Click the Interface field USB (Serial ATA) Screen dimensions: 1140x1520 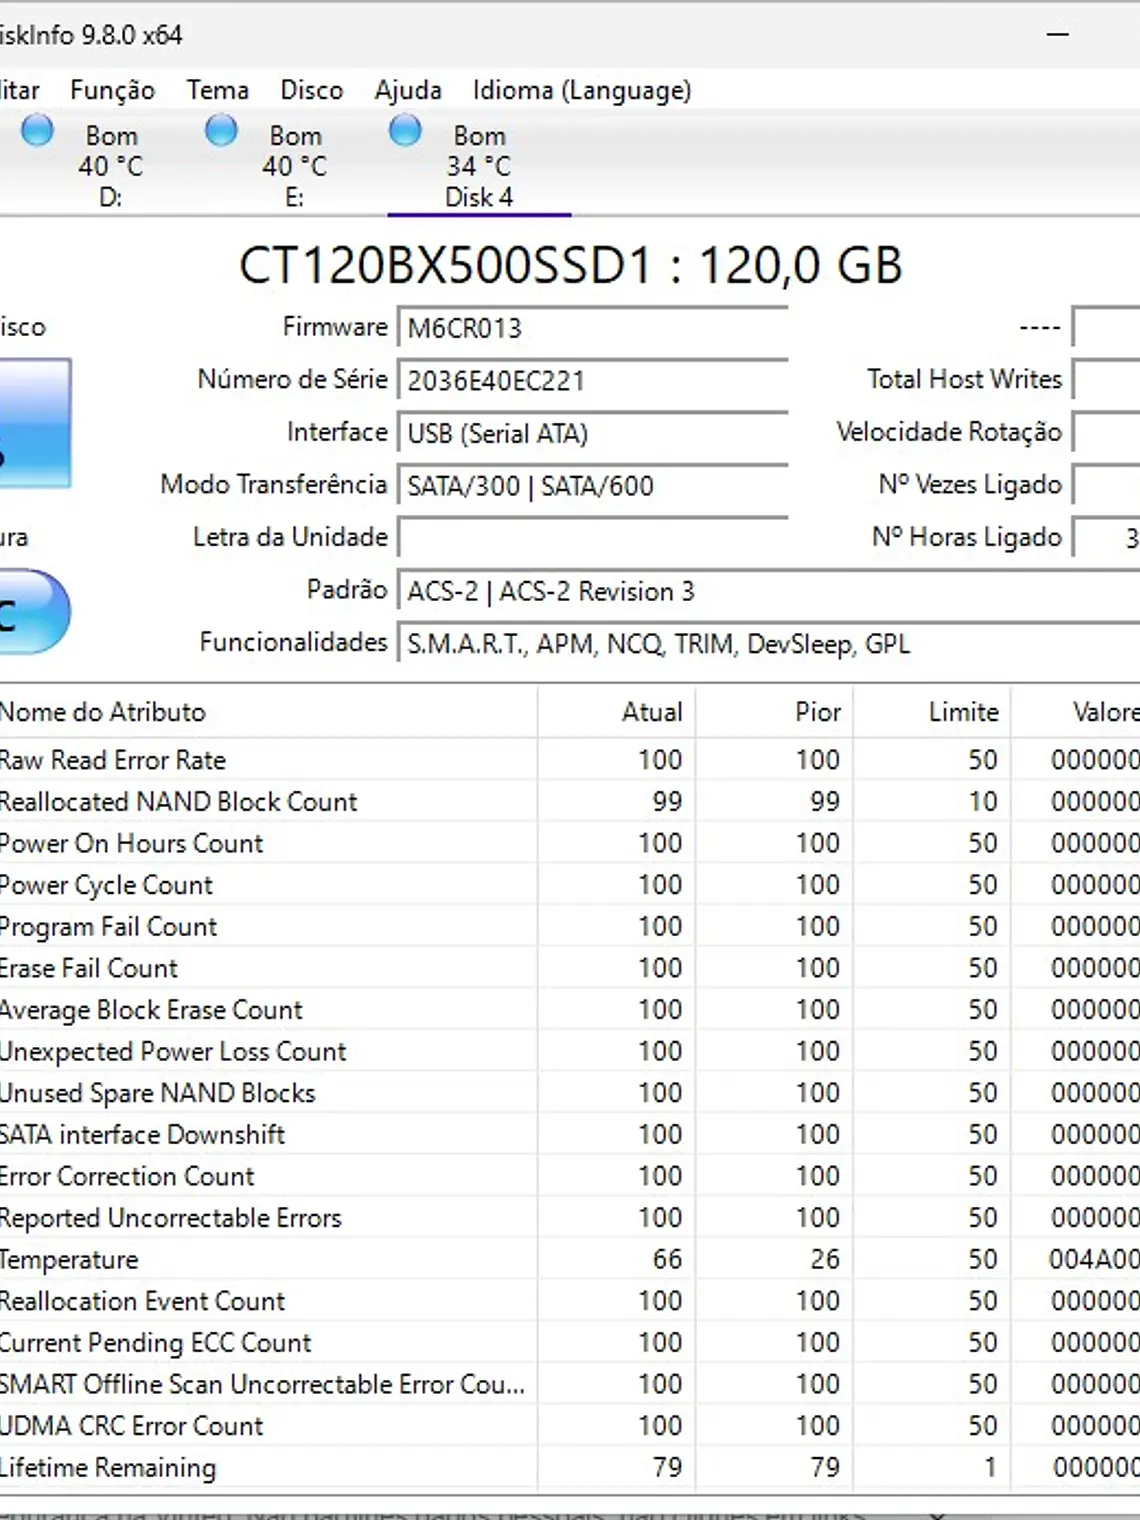[x=593, y=433]
